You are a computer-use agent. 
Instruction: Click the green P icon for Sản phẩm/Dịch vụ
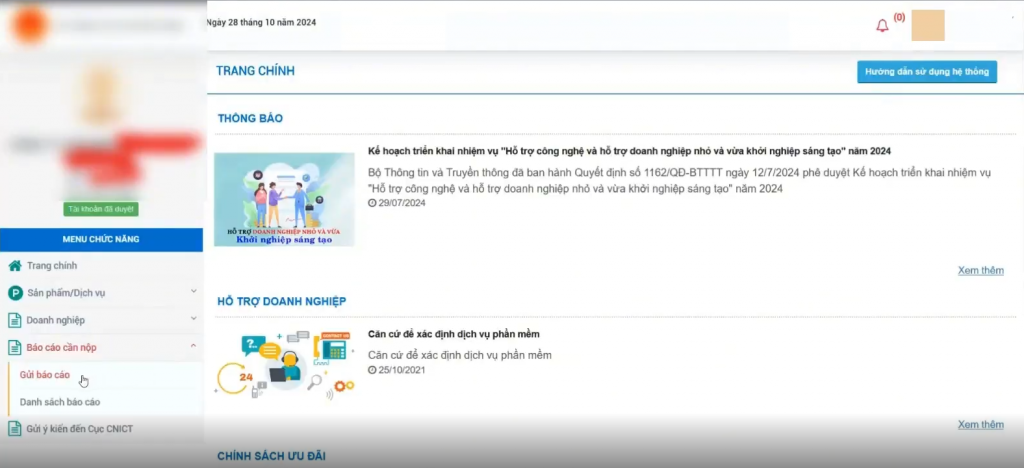[15, 293]
